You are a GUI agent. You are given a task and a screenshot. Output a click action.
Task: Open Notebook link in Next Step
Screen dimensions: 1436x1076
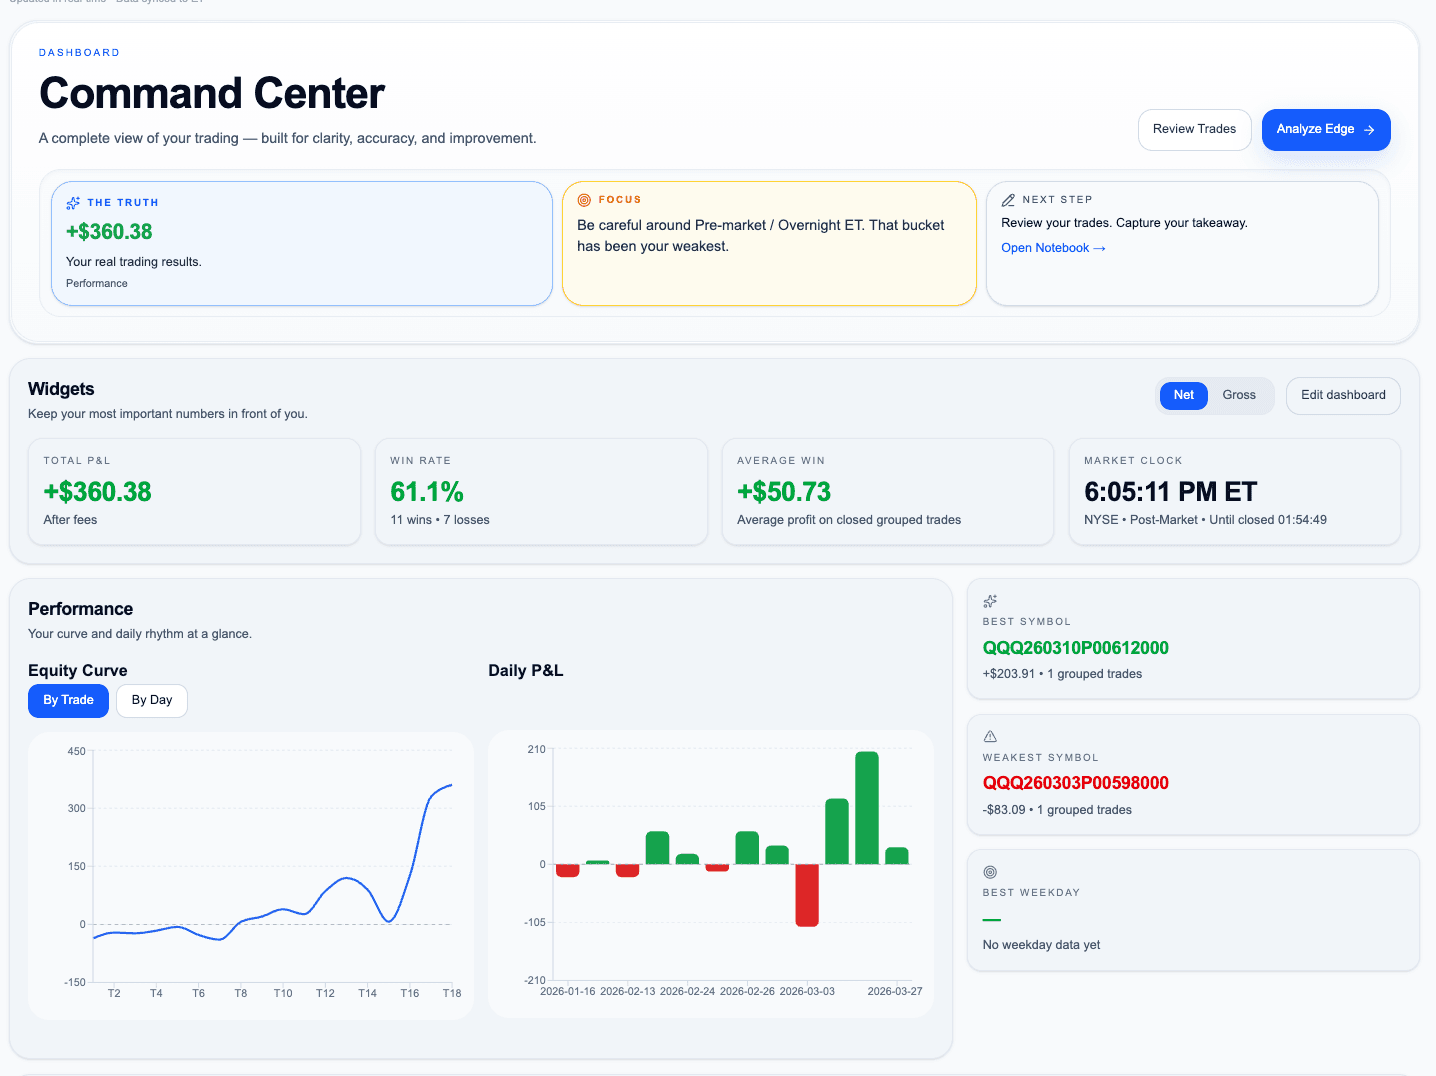[x=1053, y=248]
